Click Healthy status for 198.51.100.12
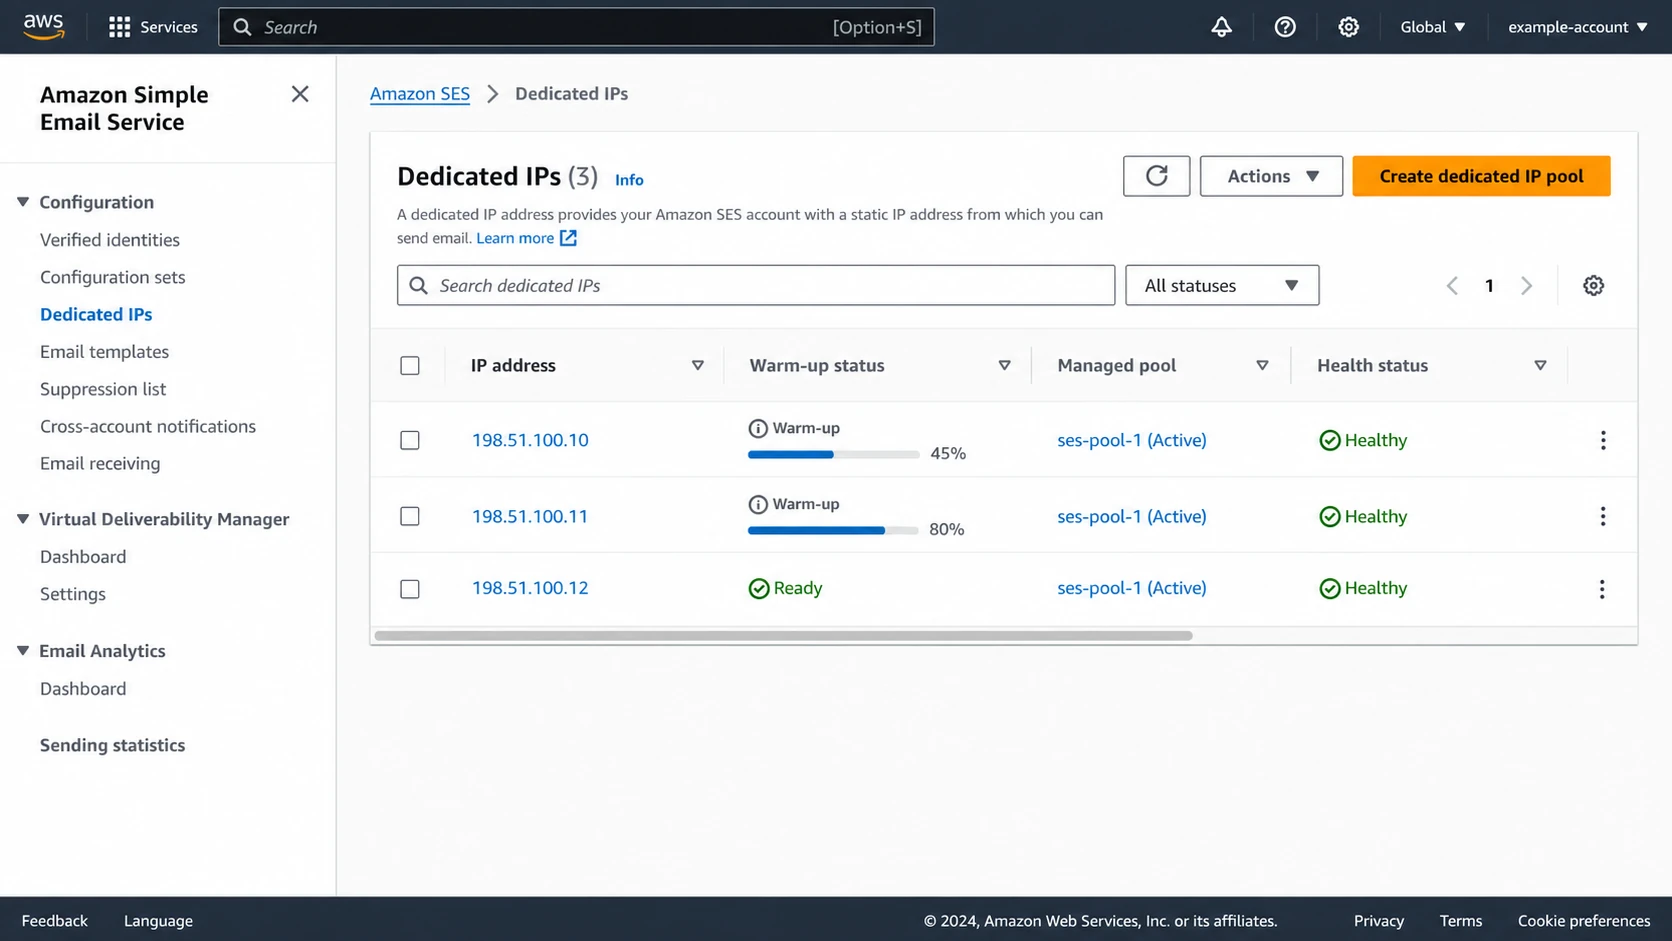The image size is (1672, 941). (x=1362, y=588)
